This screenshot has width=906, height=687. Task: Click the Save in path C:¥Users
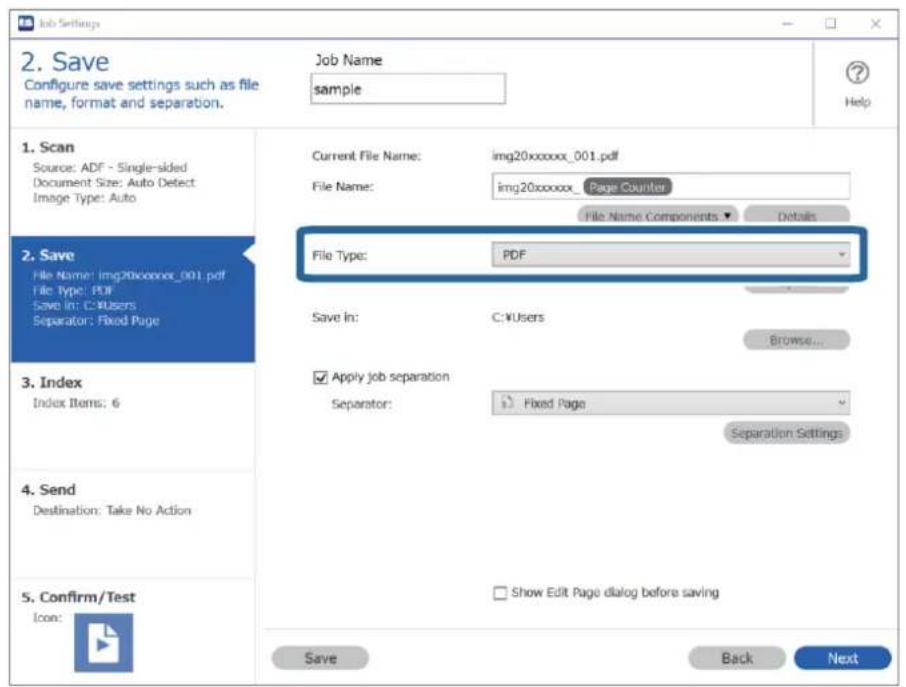[518, 317]
